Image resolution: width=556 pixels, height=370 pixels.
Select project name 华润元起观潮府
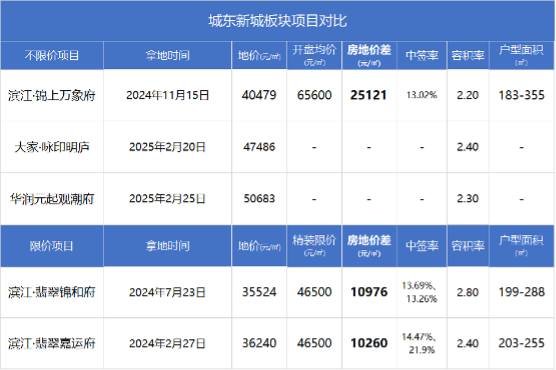(52, 199)
